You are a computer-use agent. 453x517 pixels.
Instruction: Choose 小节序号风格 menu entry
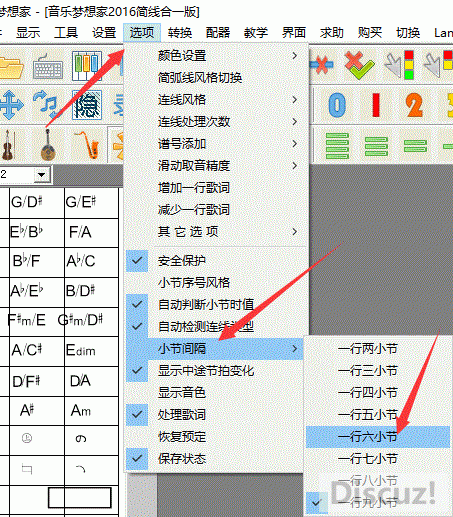coord(215,282)
